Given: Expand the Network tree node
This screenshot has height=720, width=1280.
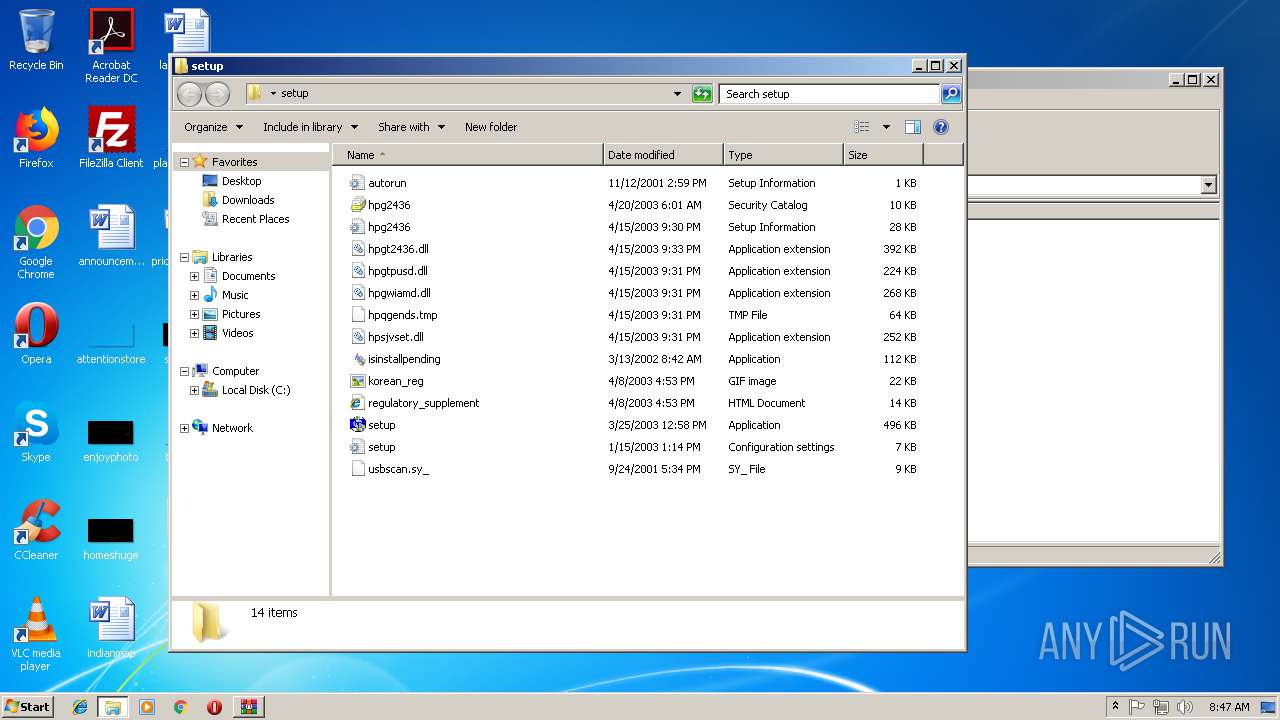Looking at the screenshot, I should tap(184, 428).
